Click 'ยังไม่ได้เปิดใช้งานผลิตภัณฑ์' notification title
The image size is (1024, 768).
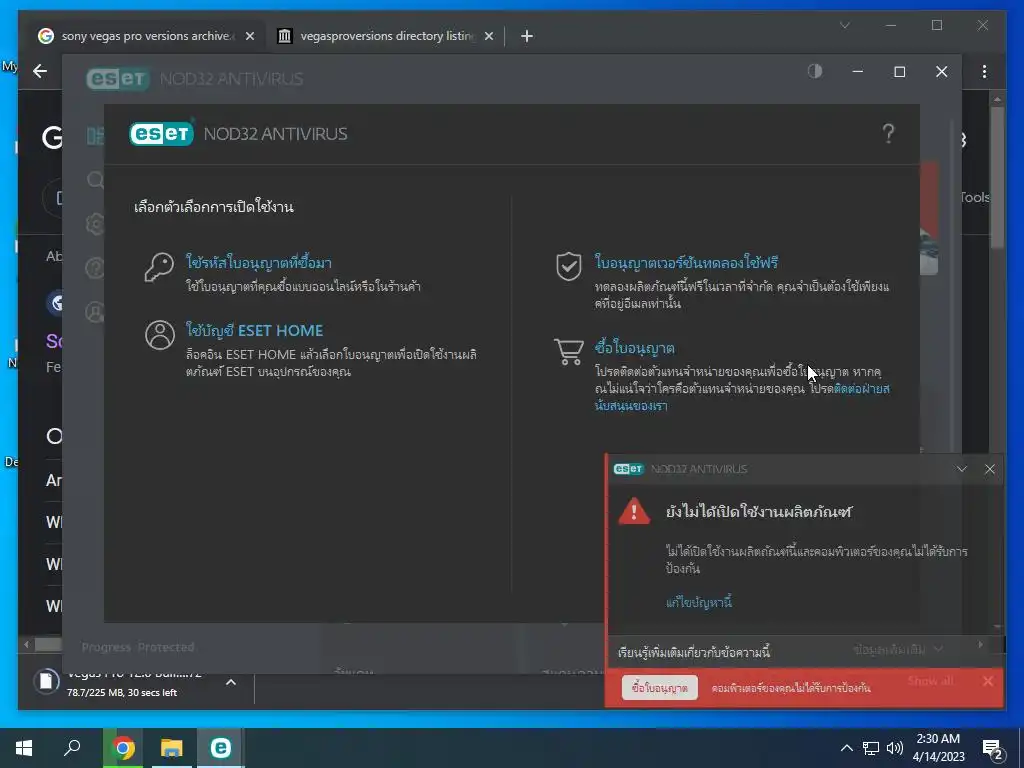pos(759,511)
